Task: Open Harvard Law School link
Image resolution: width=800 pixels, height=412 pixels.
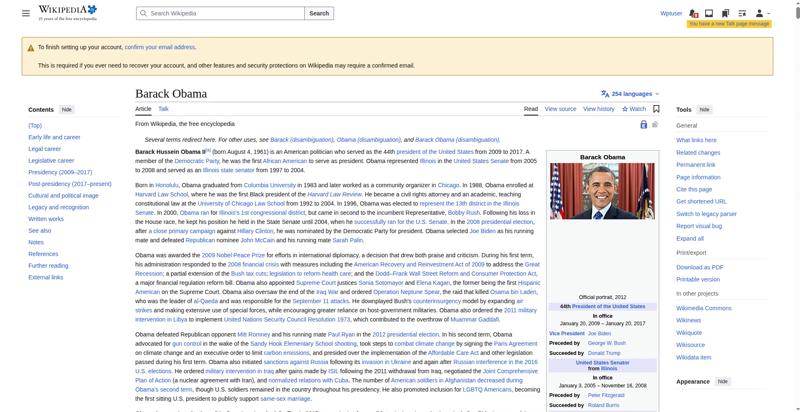Action: click(162, 195)
